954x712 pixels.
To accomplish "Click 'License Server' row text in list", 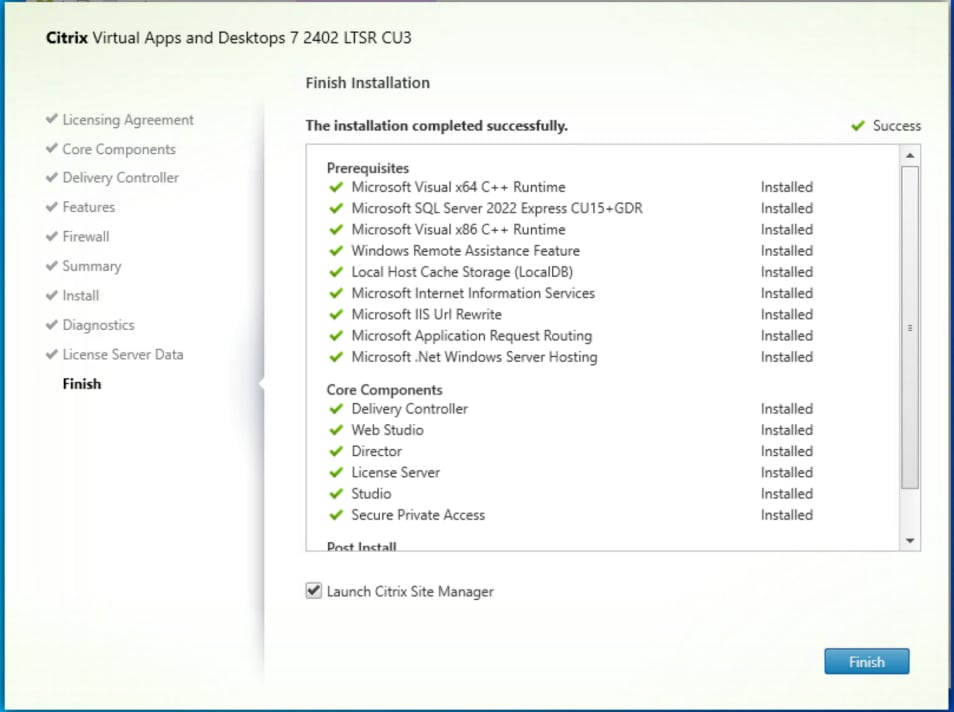I will click(395, 473).
